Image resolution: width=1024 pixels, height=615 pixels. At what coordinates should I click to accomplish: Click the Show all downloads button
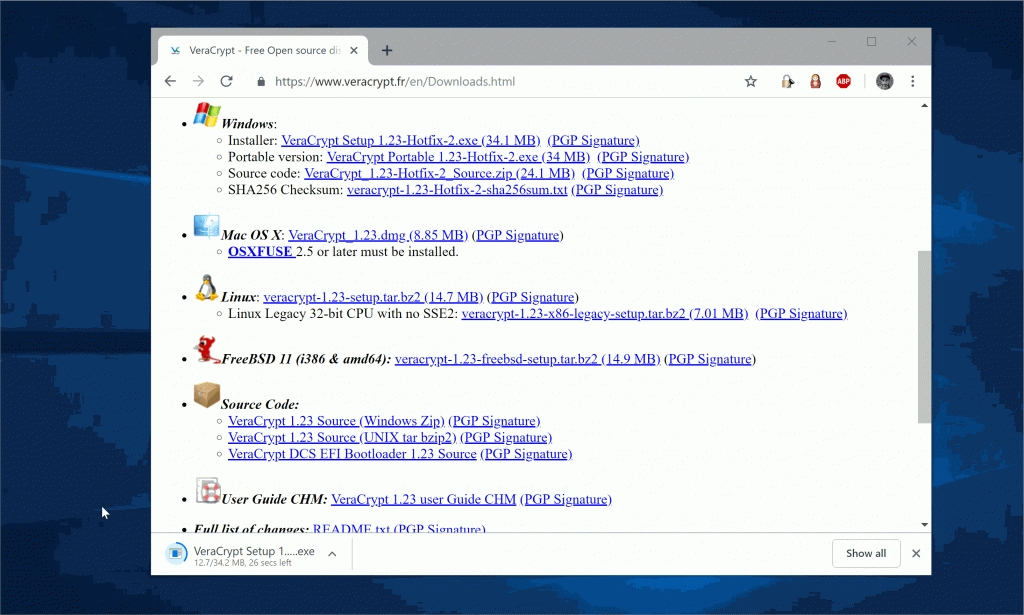(865, 553)
